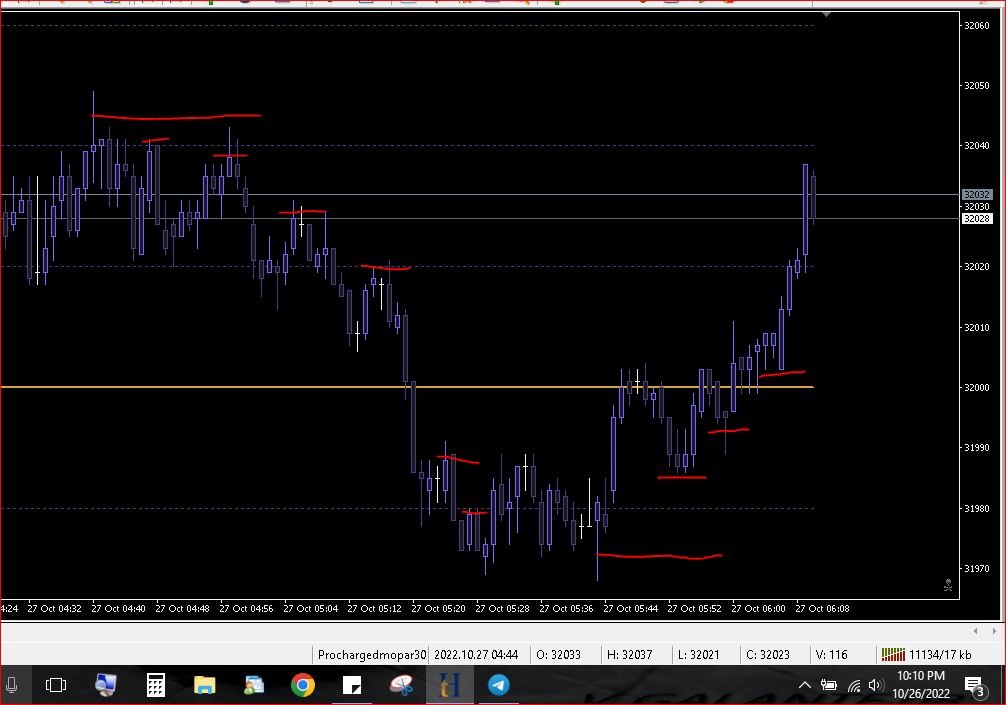Viewport: 1006px width, 705px height.
Task: Open File Explorer from the taskbar
Action: 205,685
